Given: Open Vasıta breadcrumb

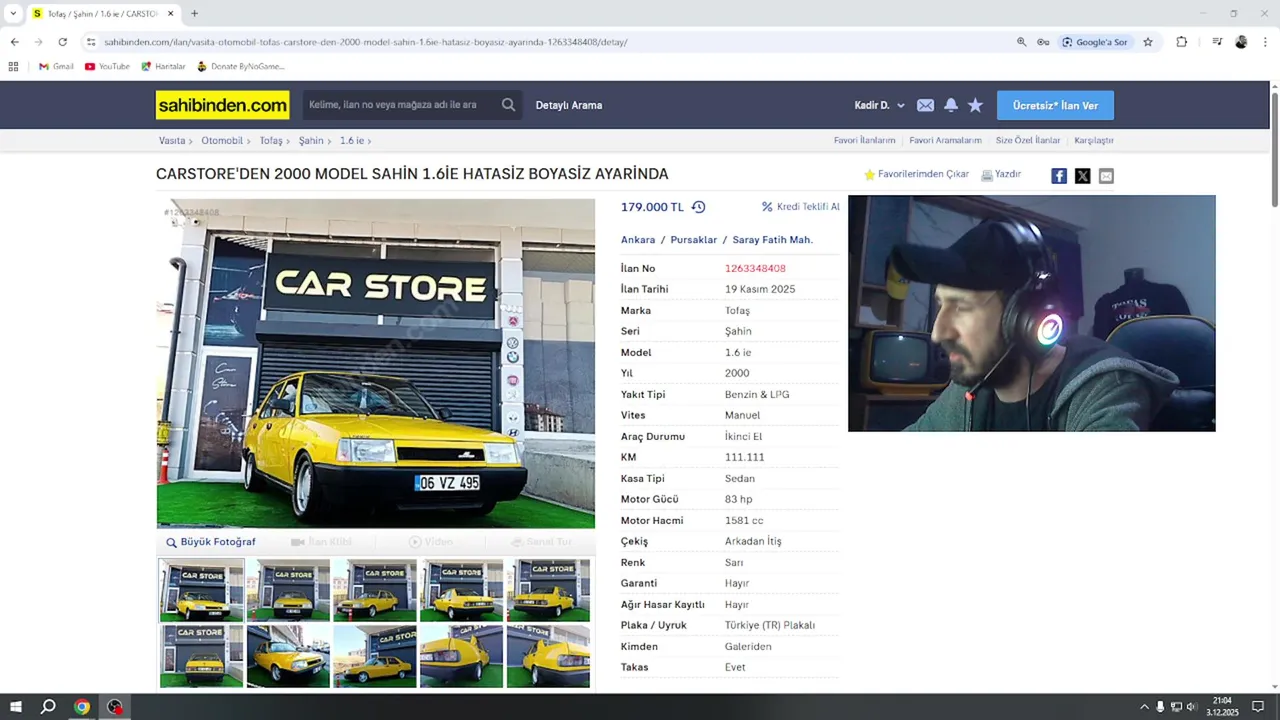Looking at the screenshot, I should [172, 141].
